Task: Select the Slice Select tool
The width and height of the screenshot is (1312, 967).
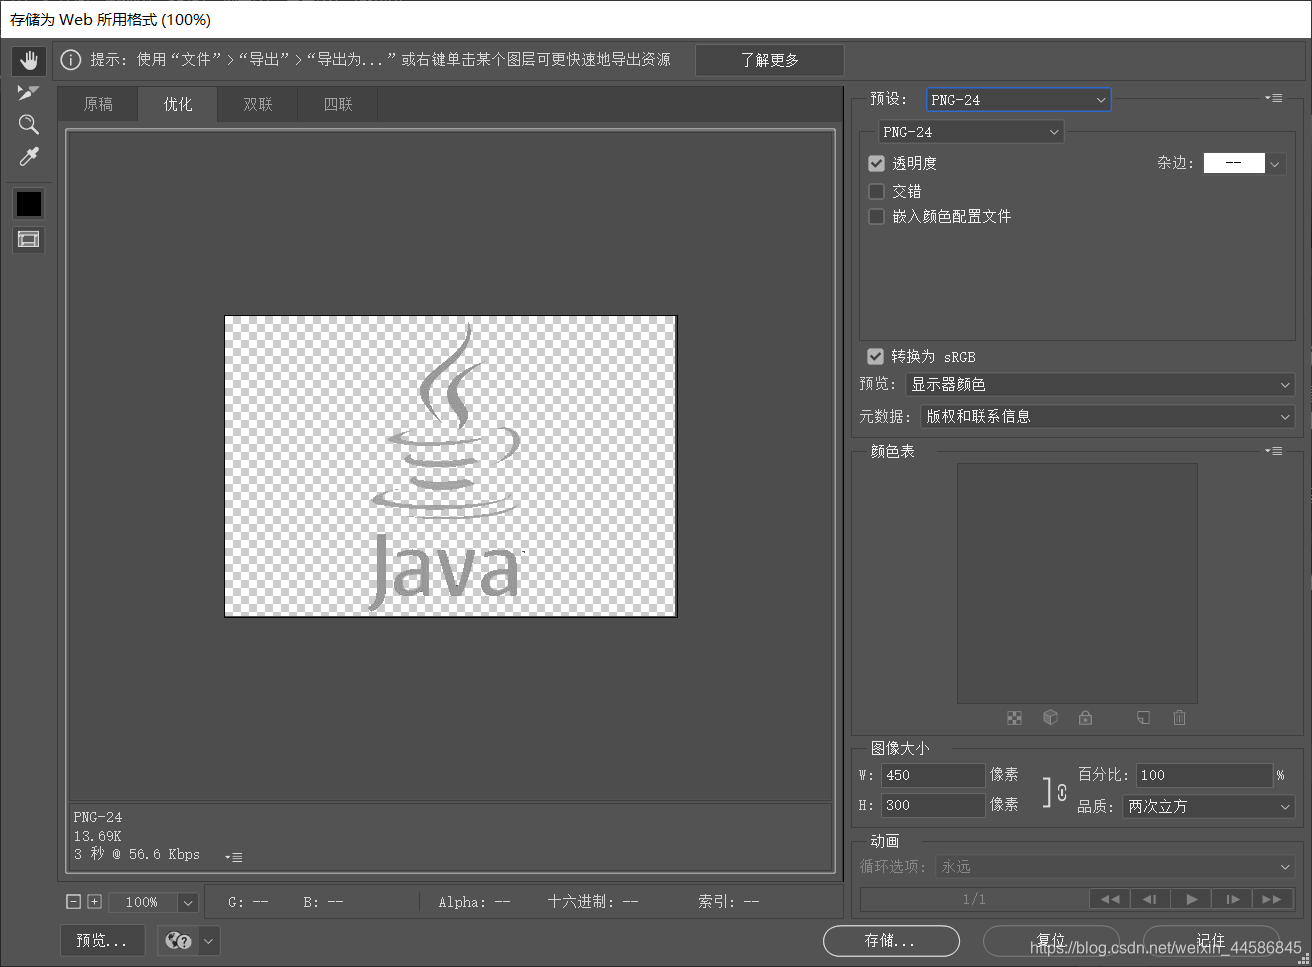Action: (28, 92)
